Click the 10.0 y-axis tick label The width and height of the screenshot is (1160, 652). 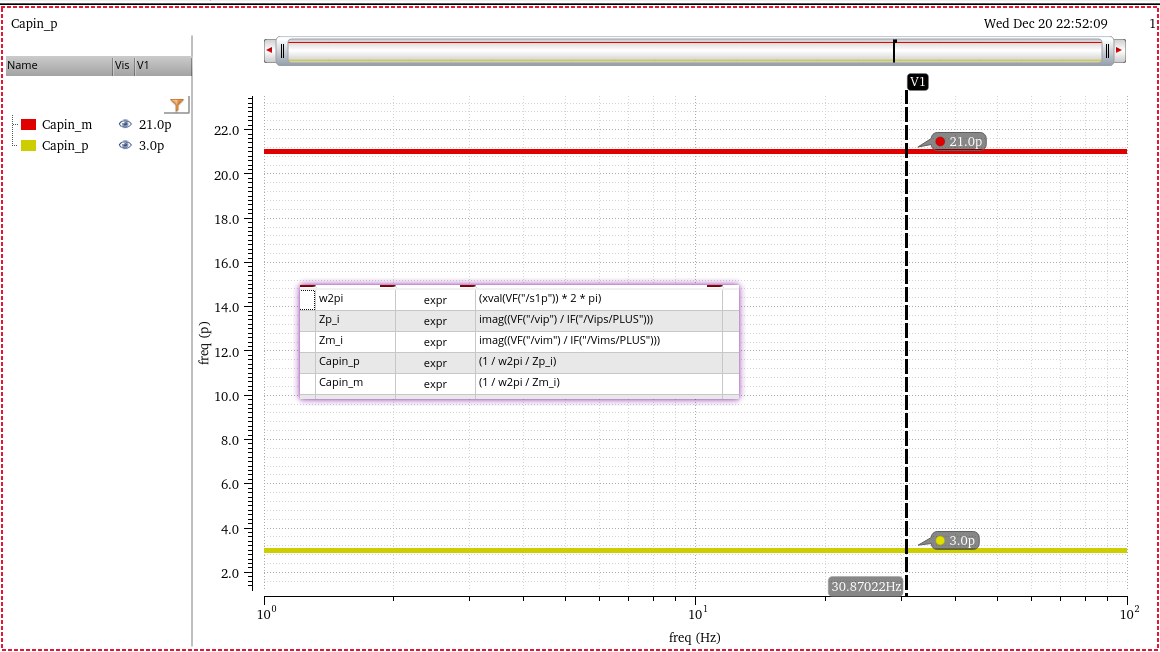(226, 396)
